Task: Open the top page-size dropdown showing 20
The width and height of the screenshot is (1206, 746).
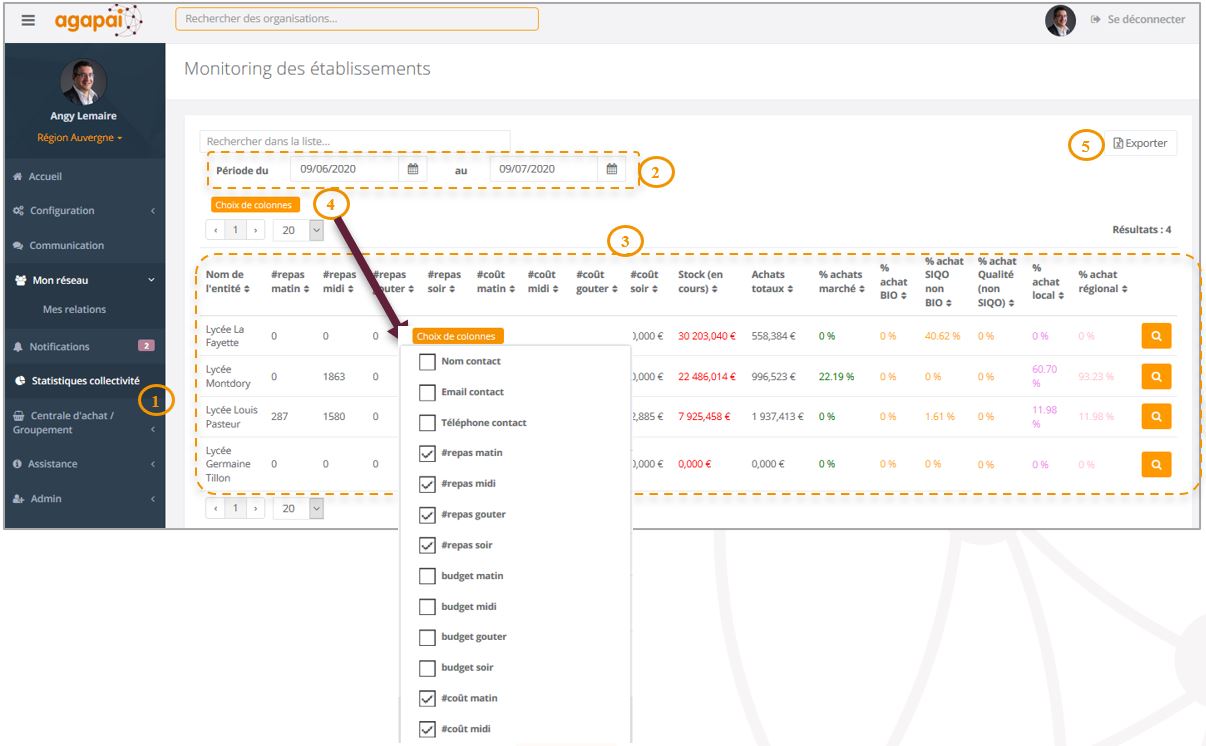Action: click(x=299, y=230)
